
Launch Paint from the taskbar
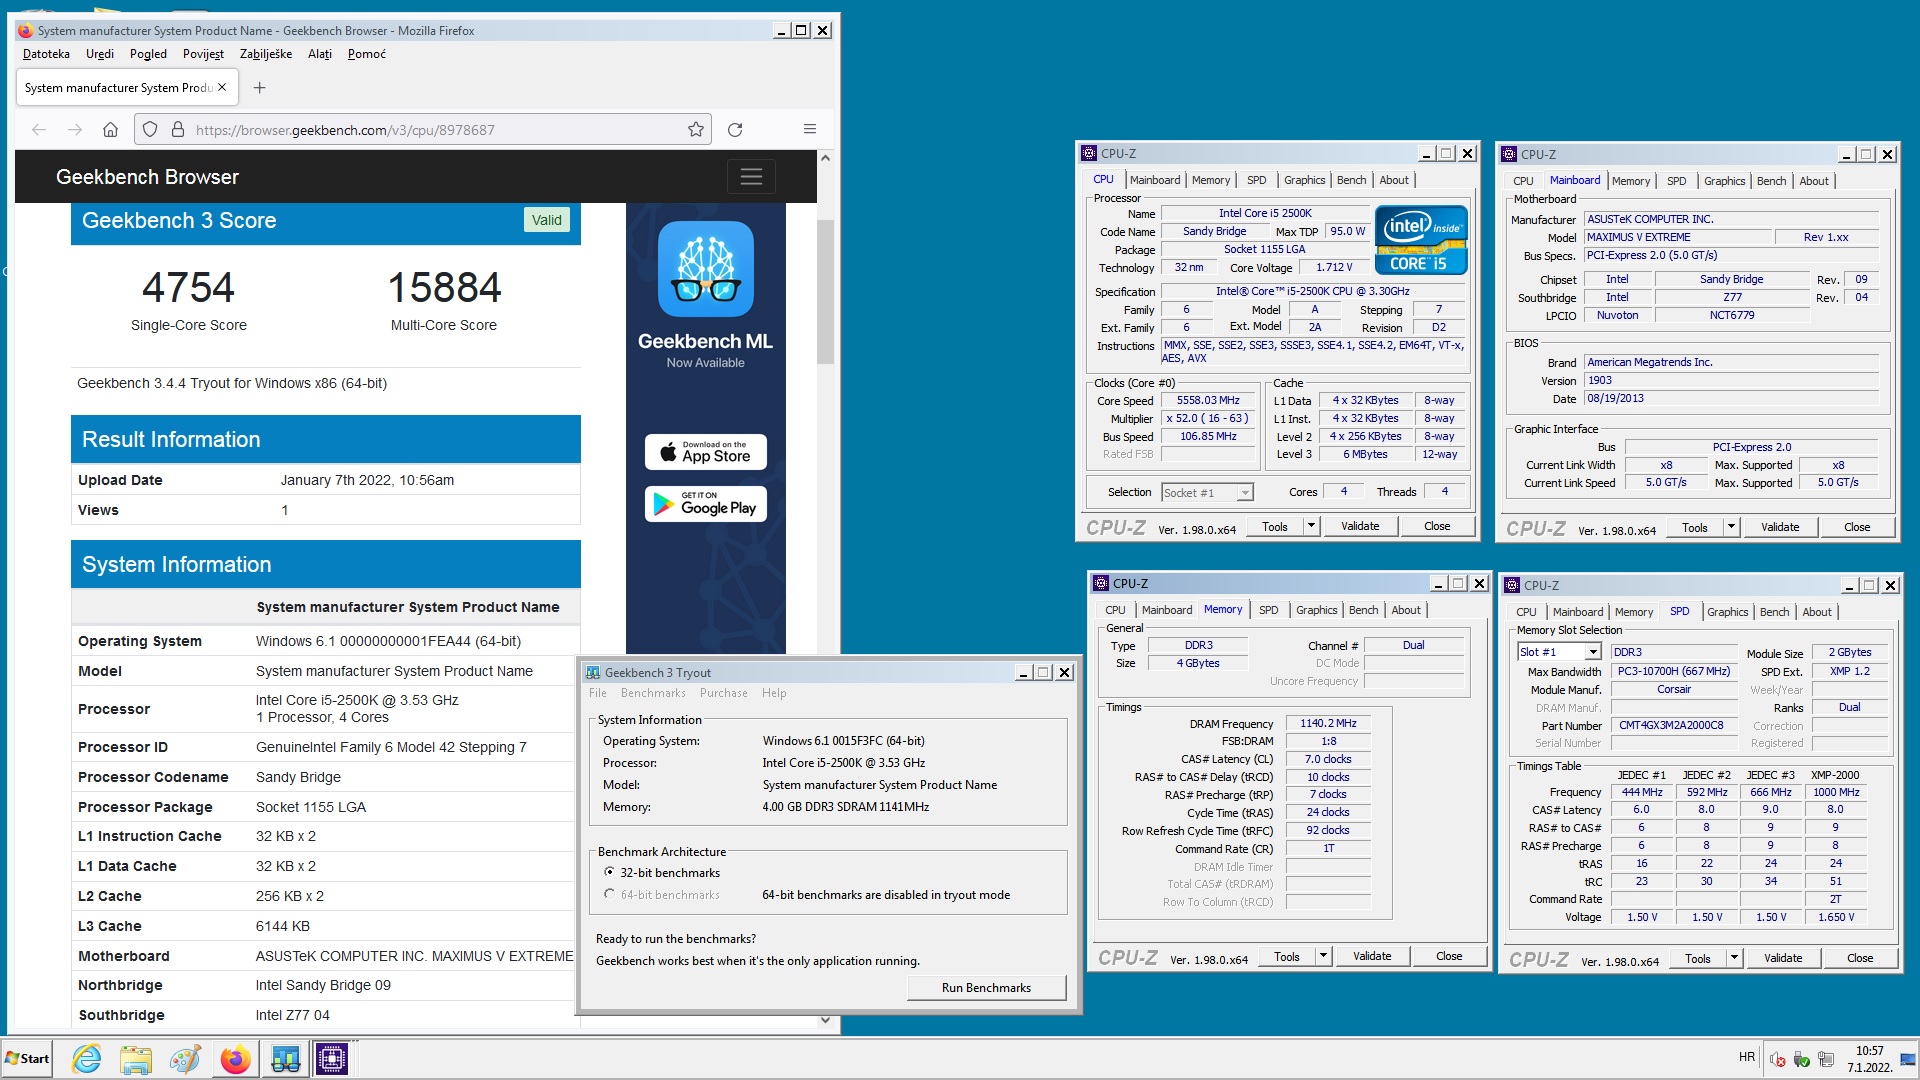point(185,1059)
